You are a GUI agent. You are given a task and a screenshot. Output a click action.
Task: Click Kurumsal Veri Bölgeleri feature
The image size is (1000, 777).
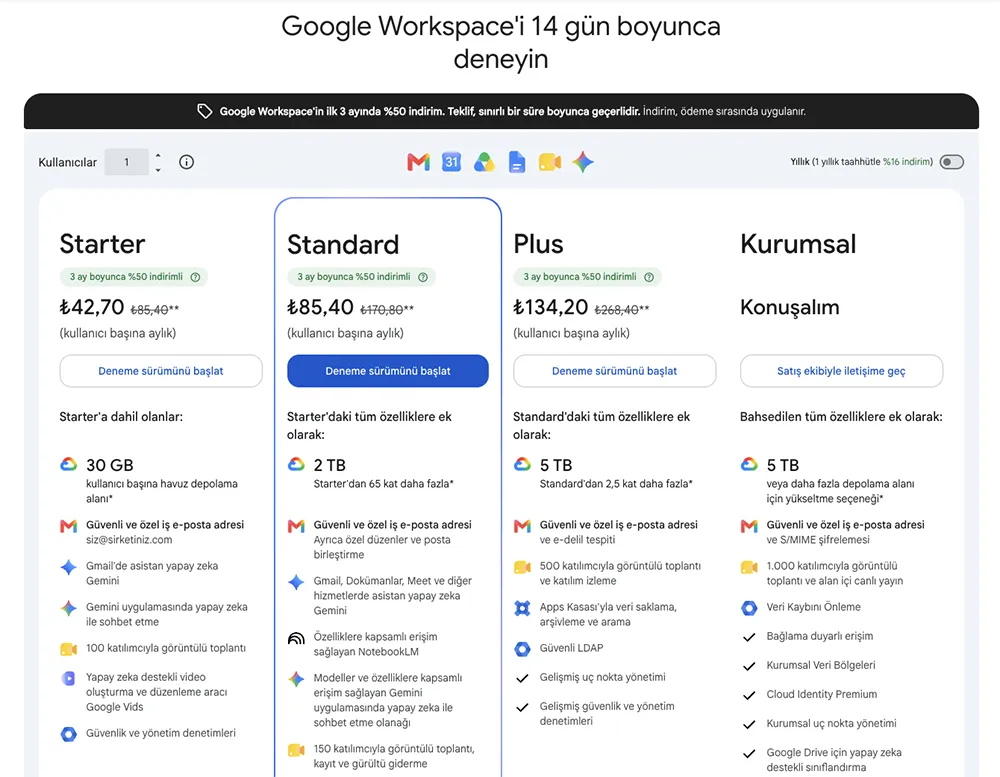[821, 665]
